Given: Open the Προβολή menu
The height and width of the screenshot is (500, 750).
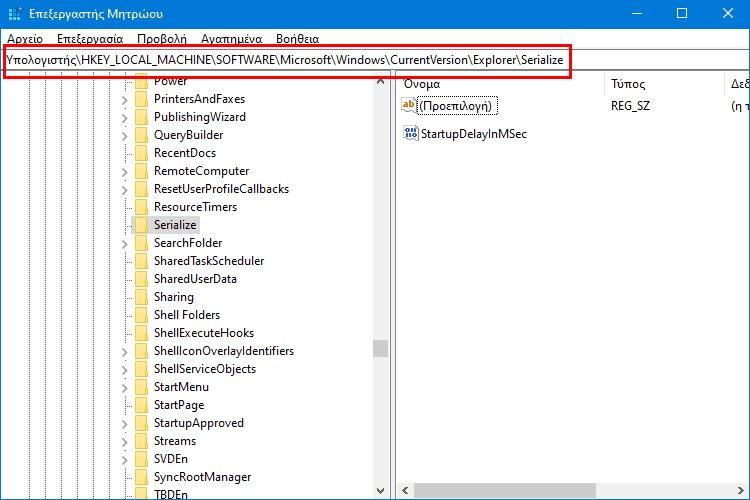Looking at the screenshot, I should click(162, 39).
